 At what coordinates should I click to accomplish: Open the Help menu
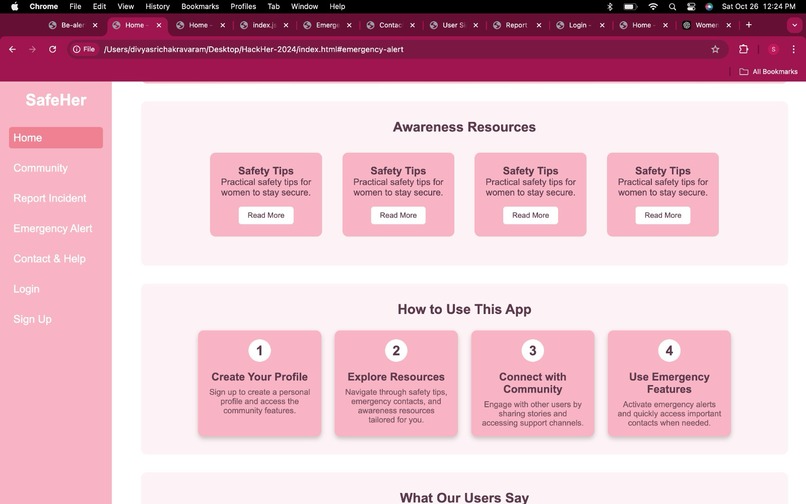[x=337, y=6]
